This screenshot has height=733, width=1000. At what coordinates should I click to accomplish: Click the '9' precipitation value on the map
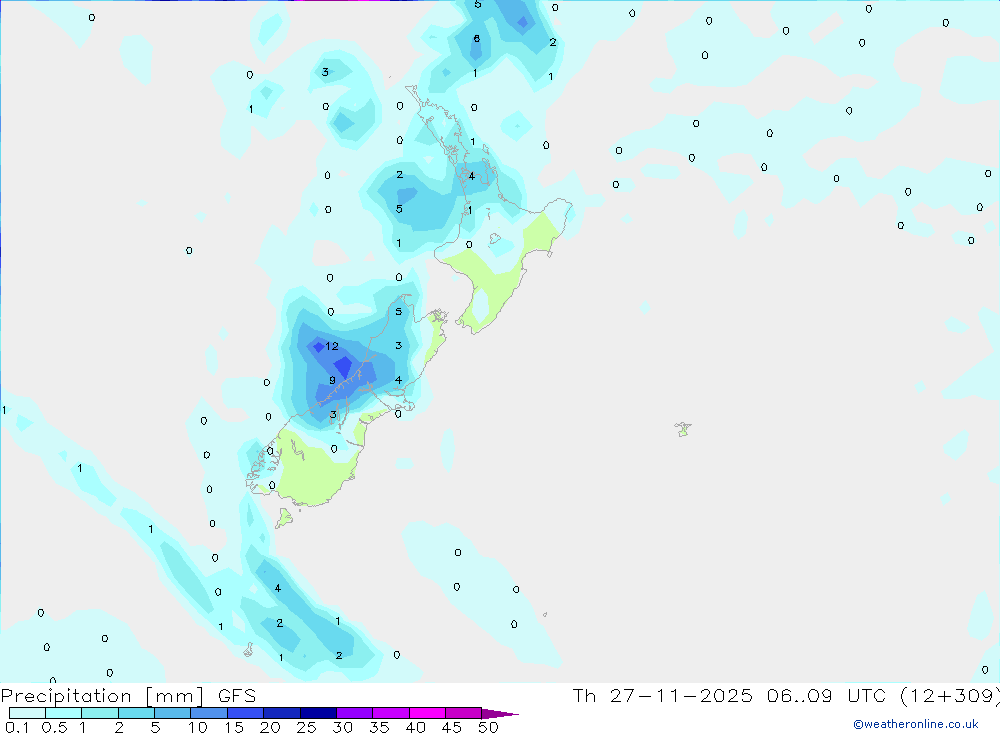click(332, 380)
